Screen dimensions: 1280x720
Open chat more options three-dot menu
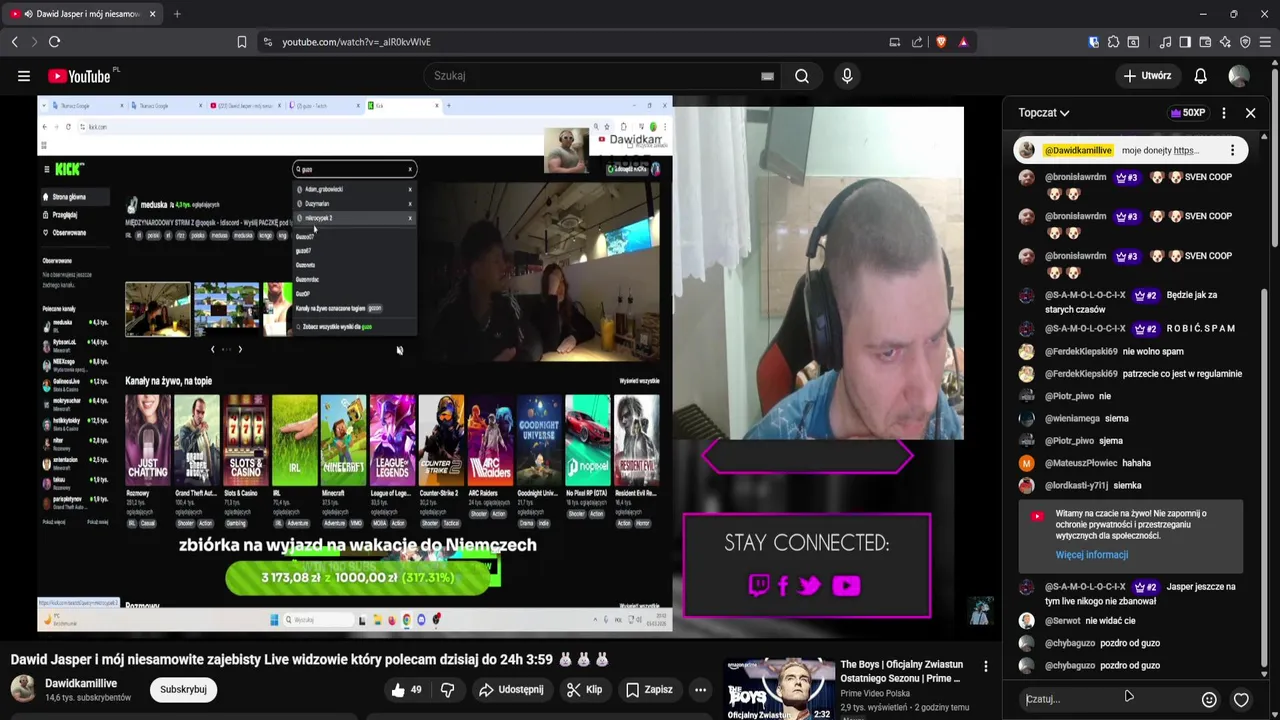click(1224, 113)
